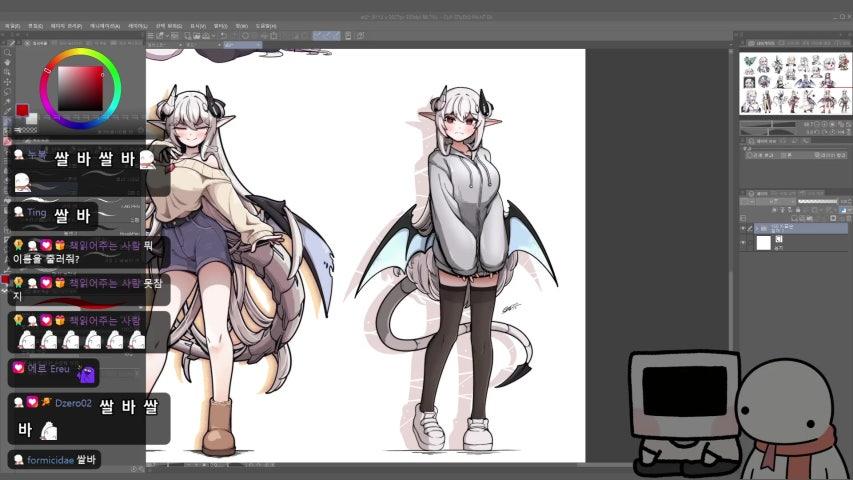Expand the layer folder arrow

pyautogui.click(x=757, y=228)
